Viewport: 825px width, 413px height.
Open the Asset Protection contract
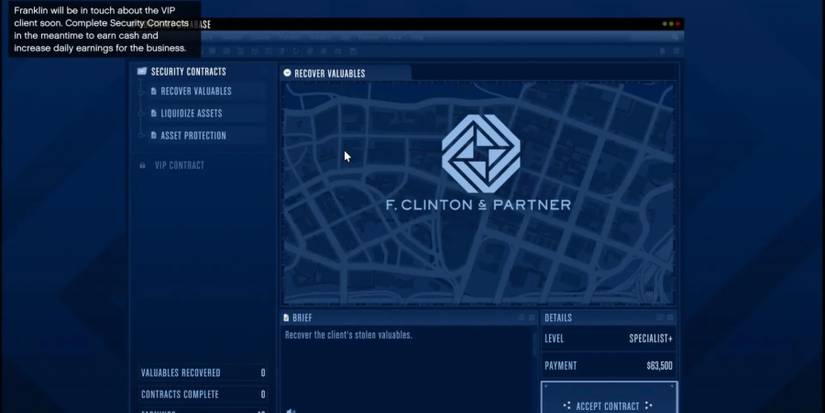[207, 135]
